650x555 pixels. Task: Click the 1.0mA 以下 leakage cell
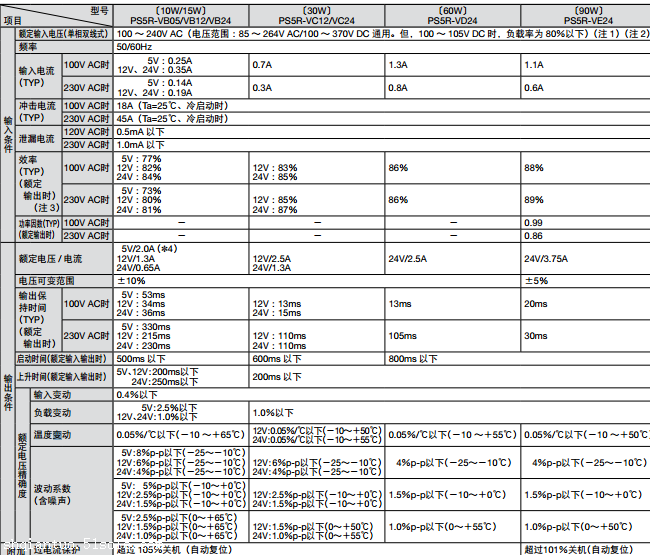(382, 145)
